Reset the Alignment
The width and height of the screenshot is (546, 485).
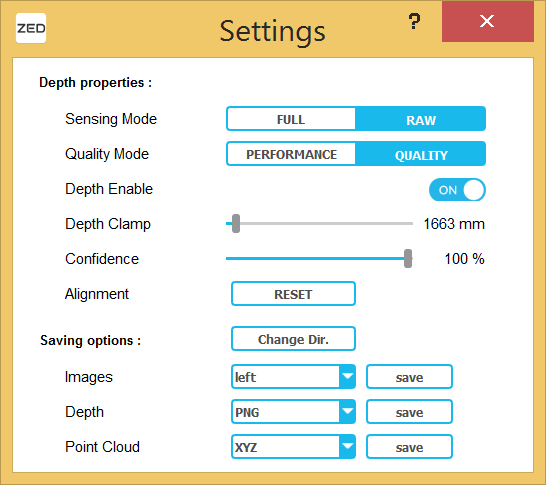click(293, 294)
